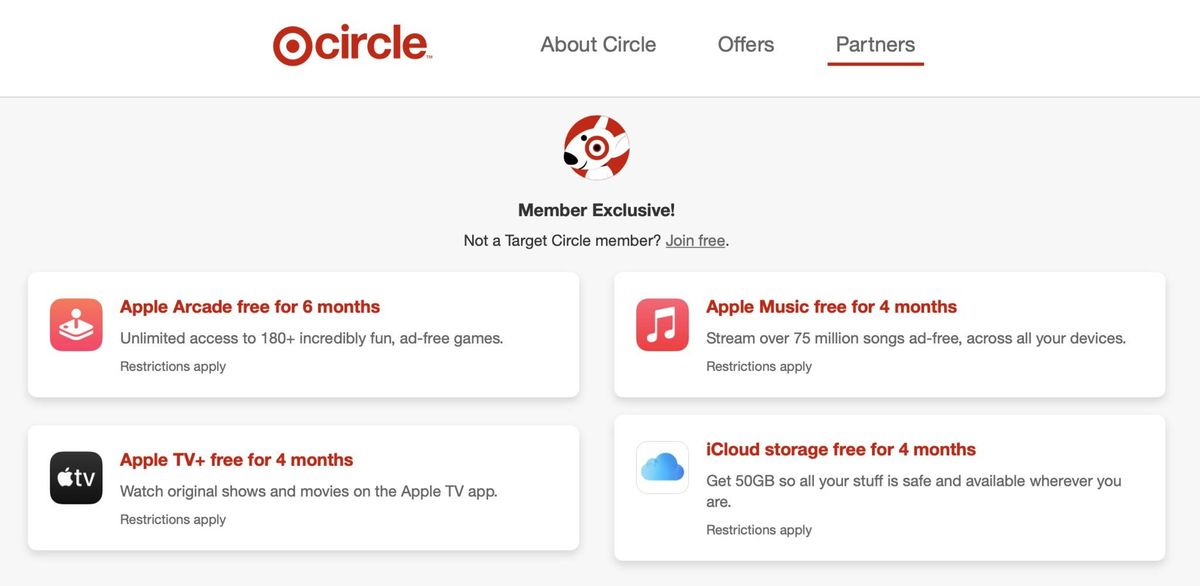Click Restrictions apply under Apple Music
This screenshot has width=1200, height=586.
click(758, 365)
